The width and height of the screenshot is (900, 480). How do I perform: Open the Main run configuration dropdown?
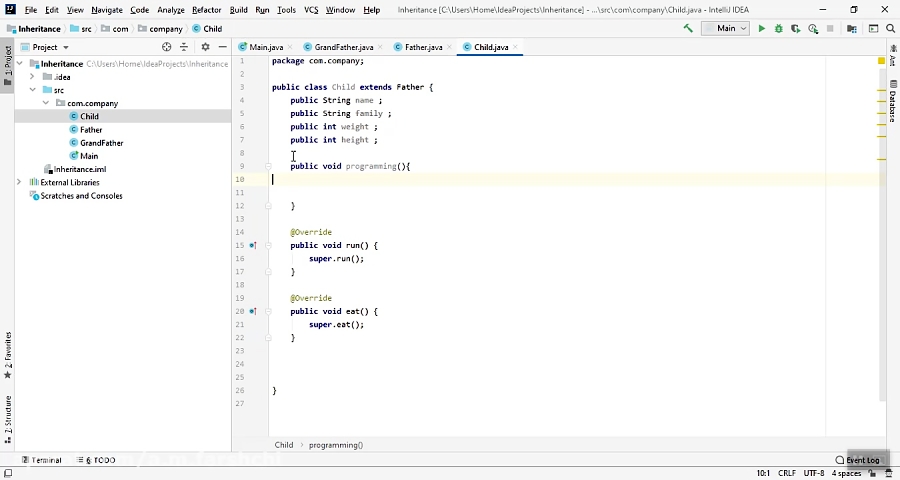(x=726, y=28)
